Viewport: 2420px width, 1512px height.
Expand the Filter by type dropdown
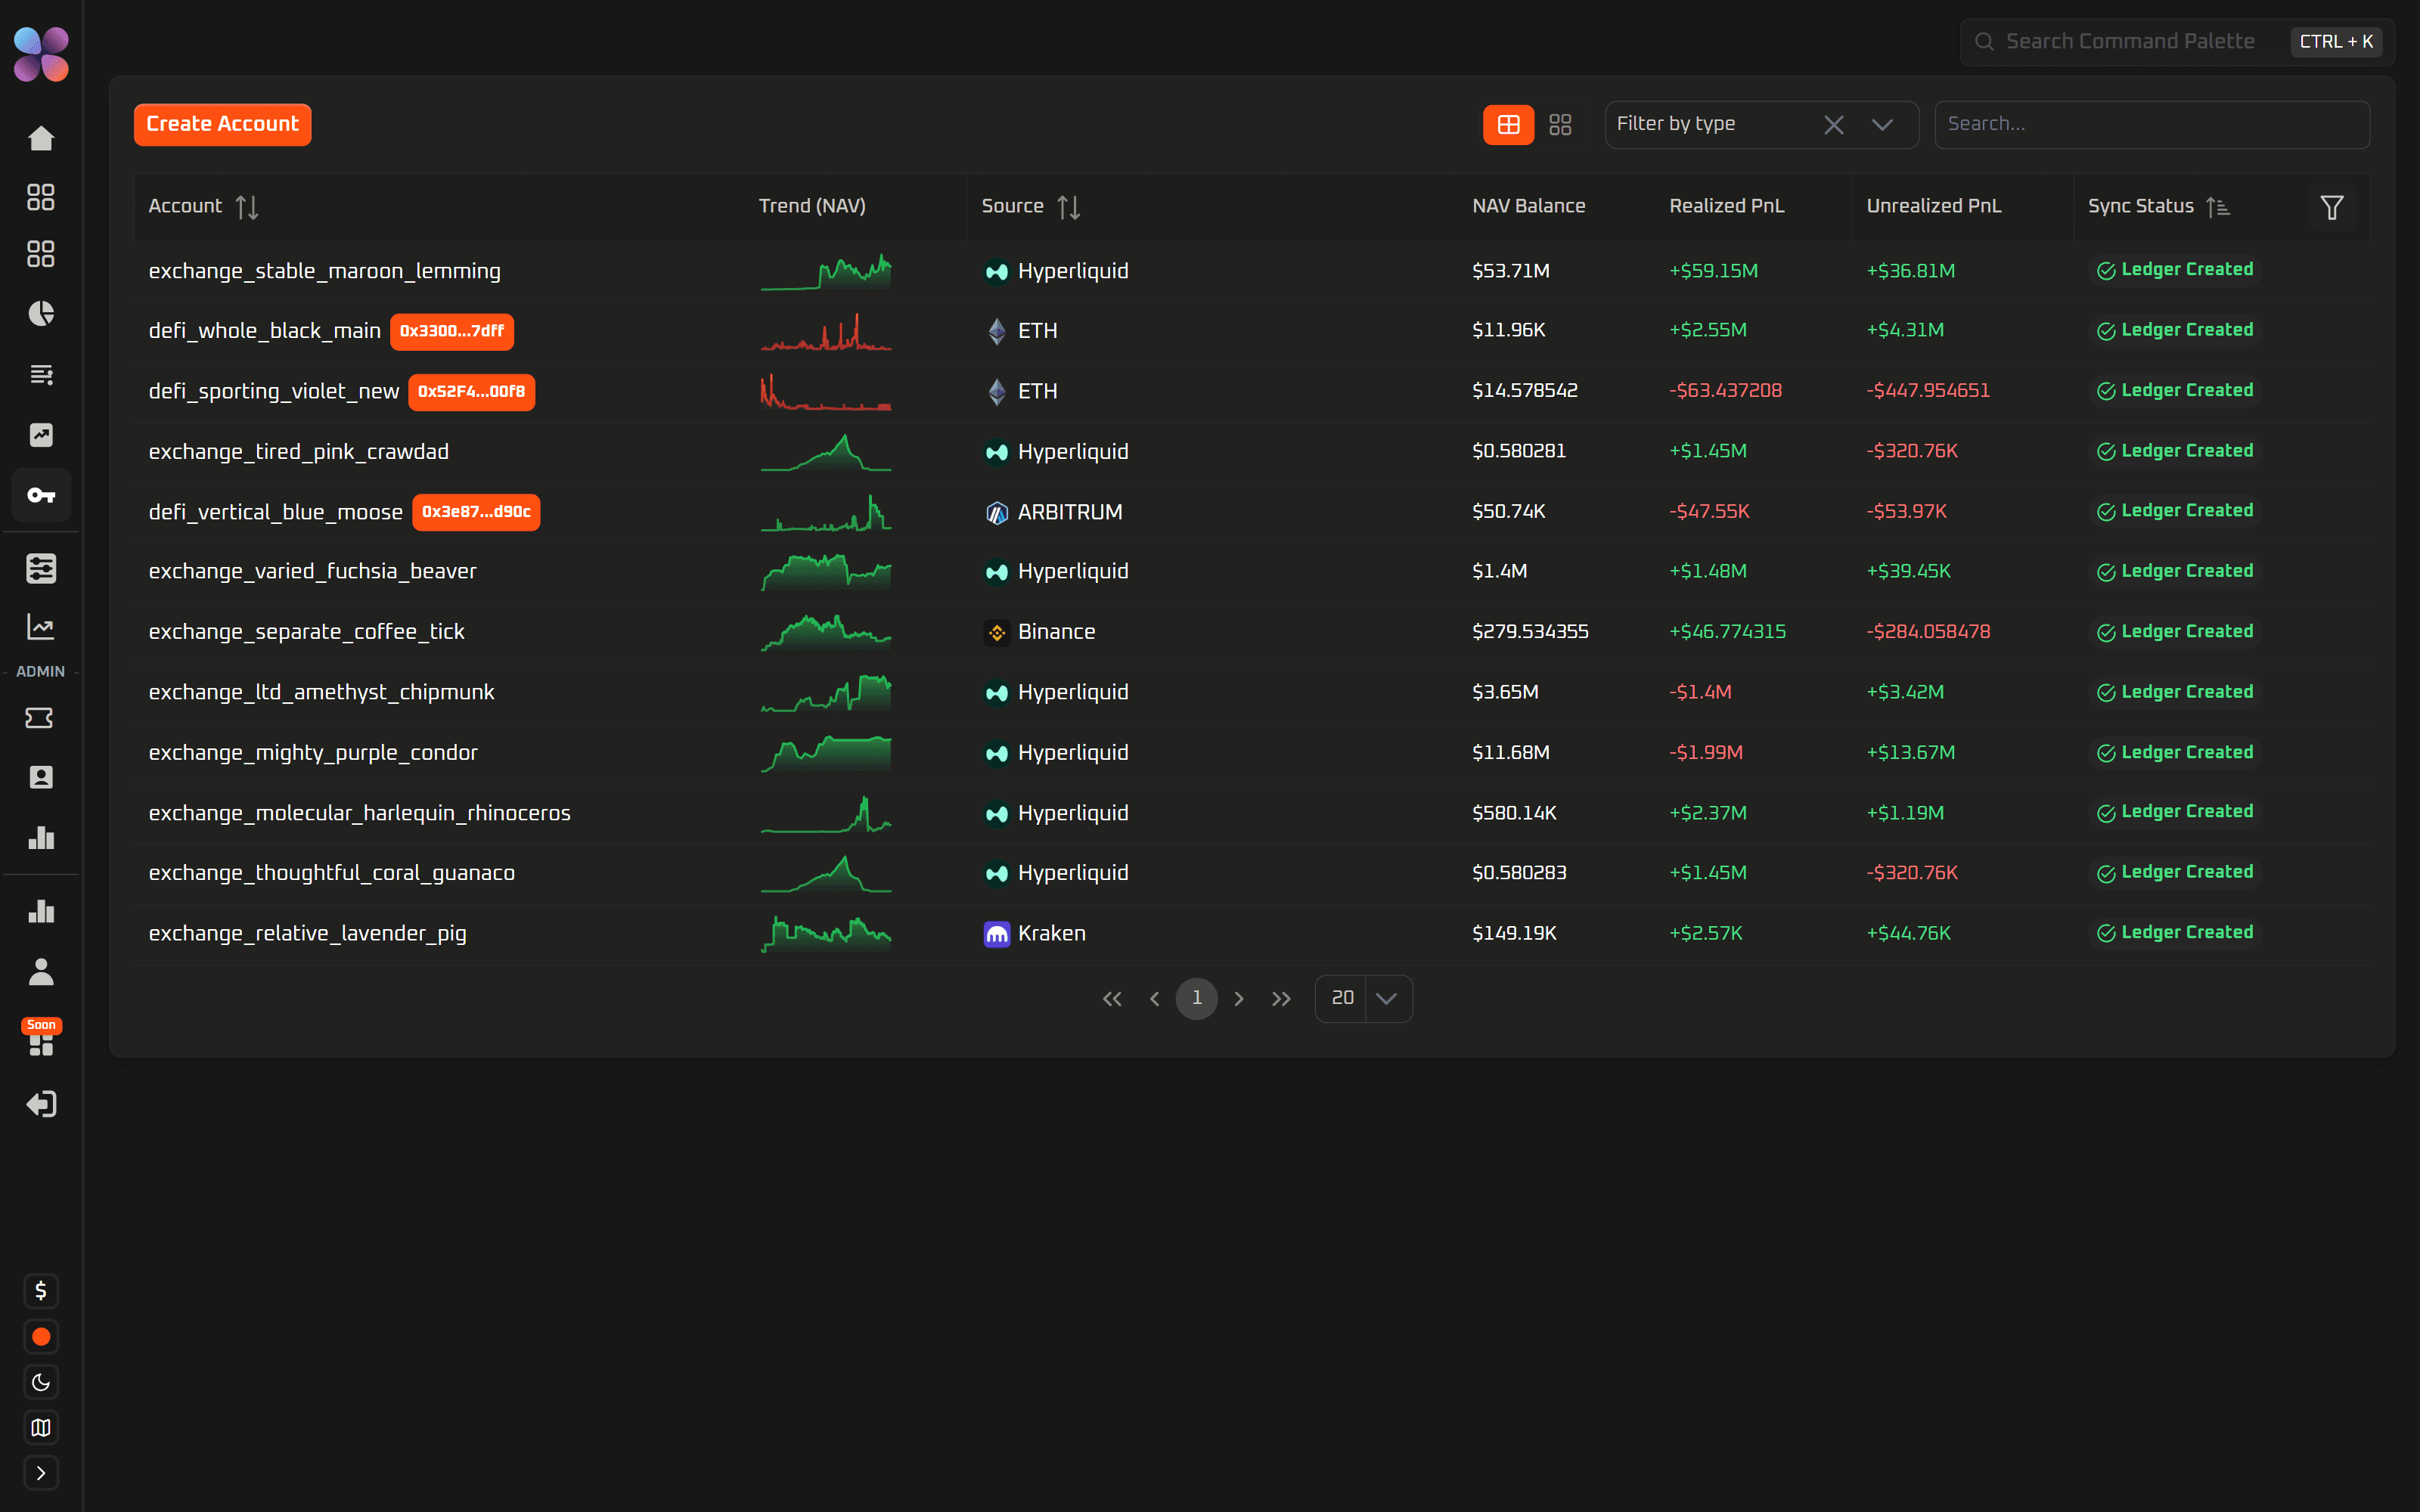click(x=1882, y=125)
